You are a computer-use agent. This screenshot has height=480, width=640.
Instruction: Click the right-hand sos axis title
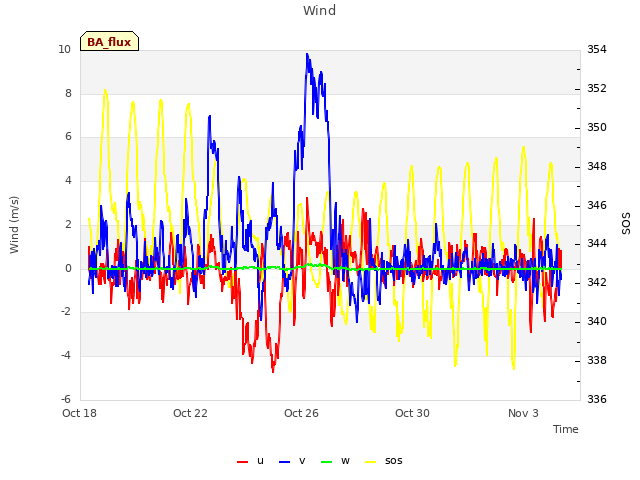626,223
